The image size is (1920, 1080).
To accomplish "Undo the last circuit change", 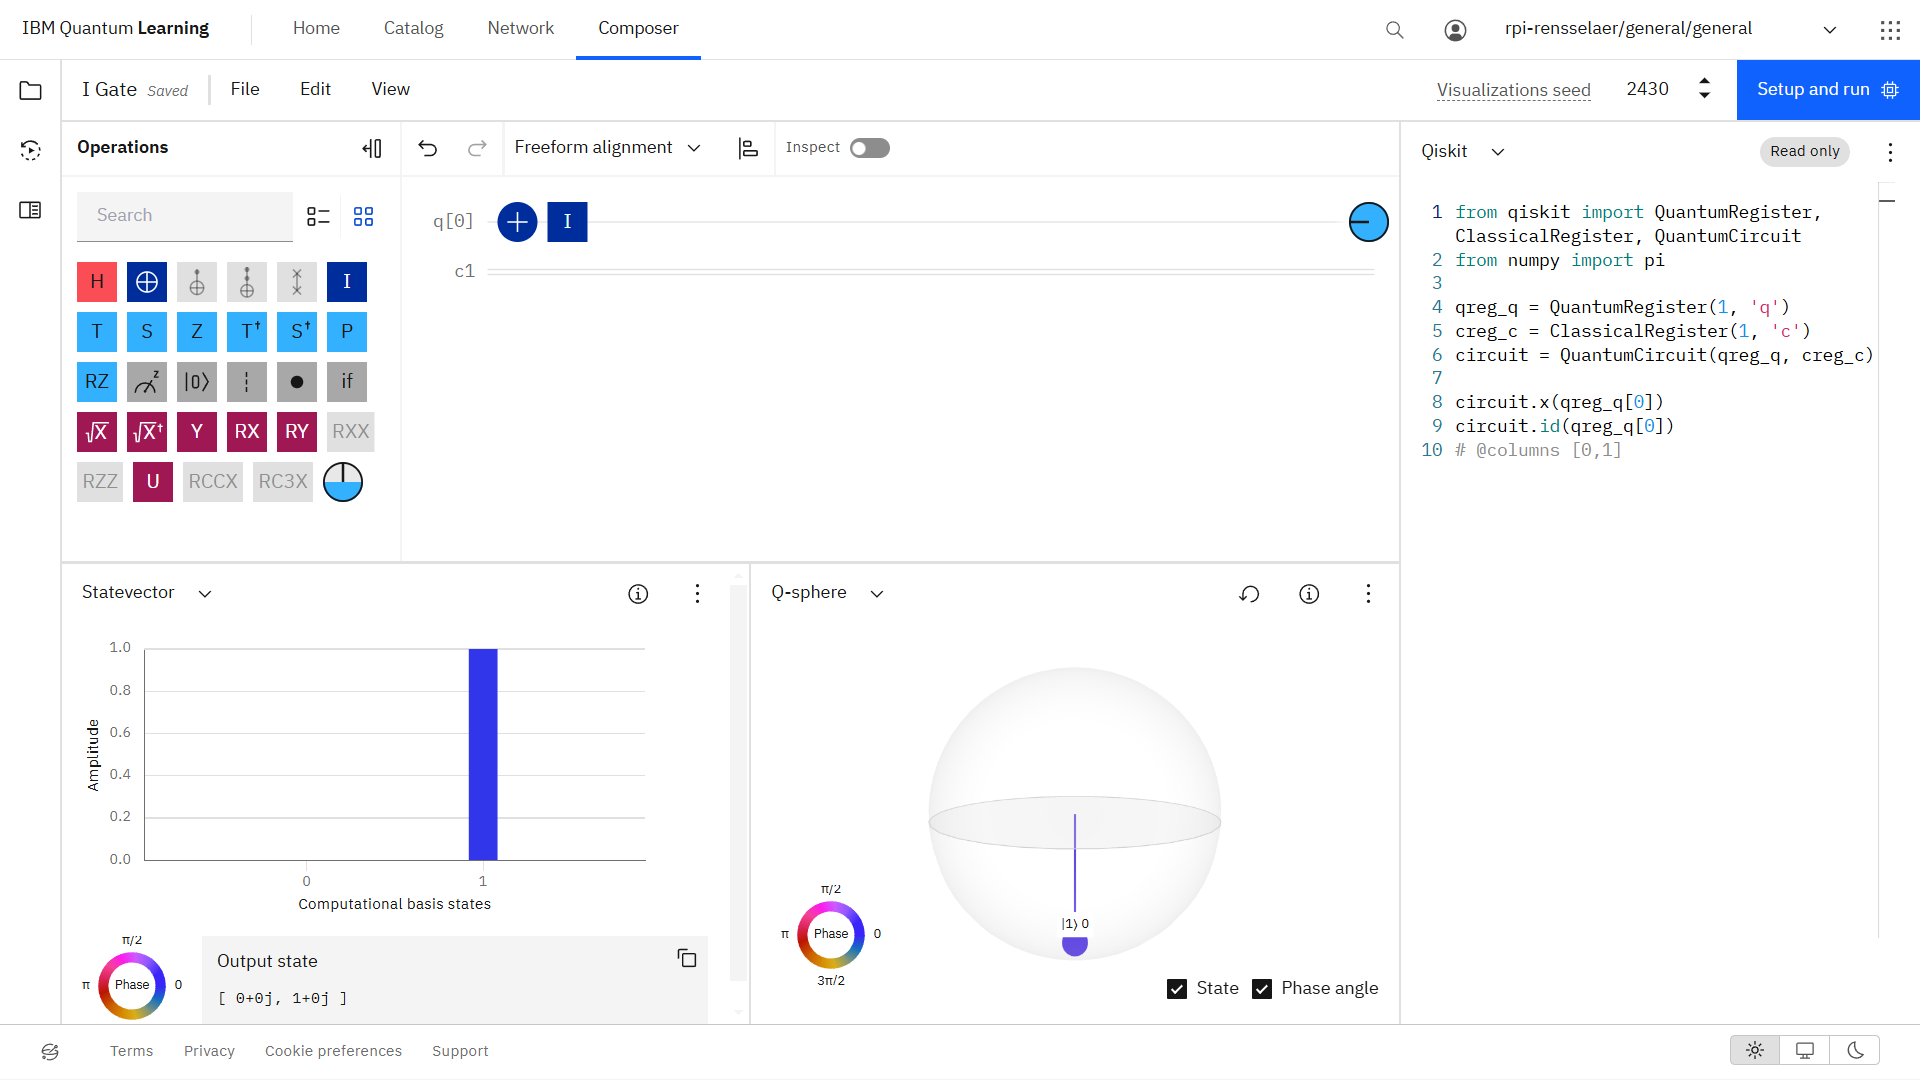I will coord(428,148).
